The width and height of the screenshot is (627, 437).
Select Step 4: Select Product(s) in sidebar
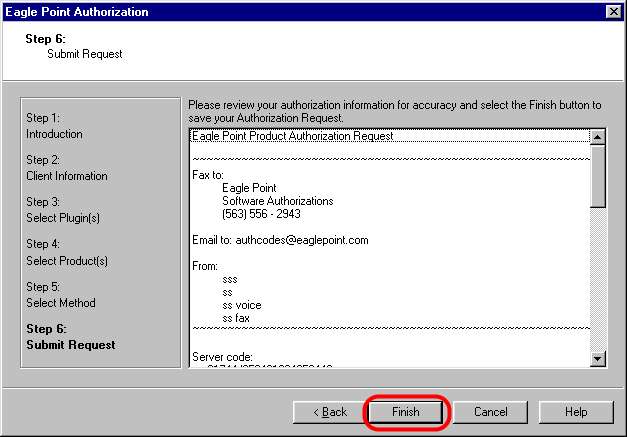(67, 253)
